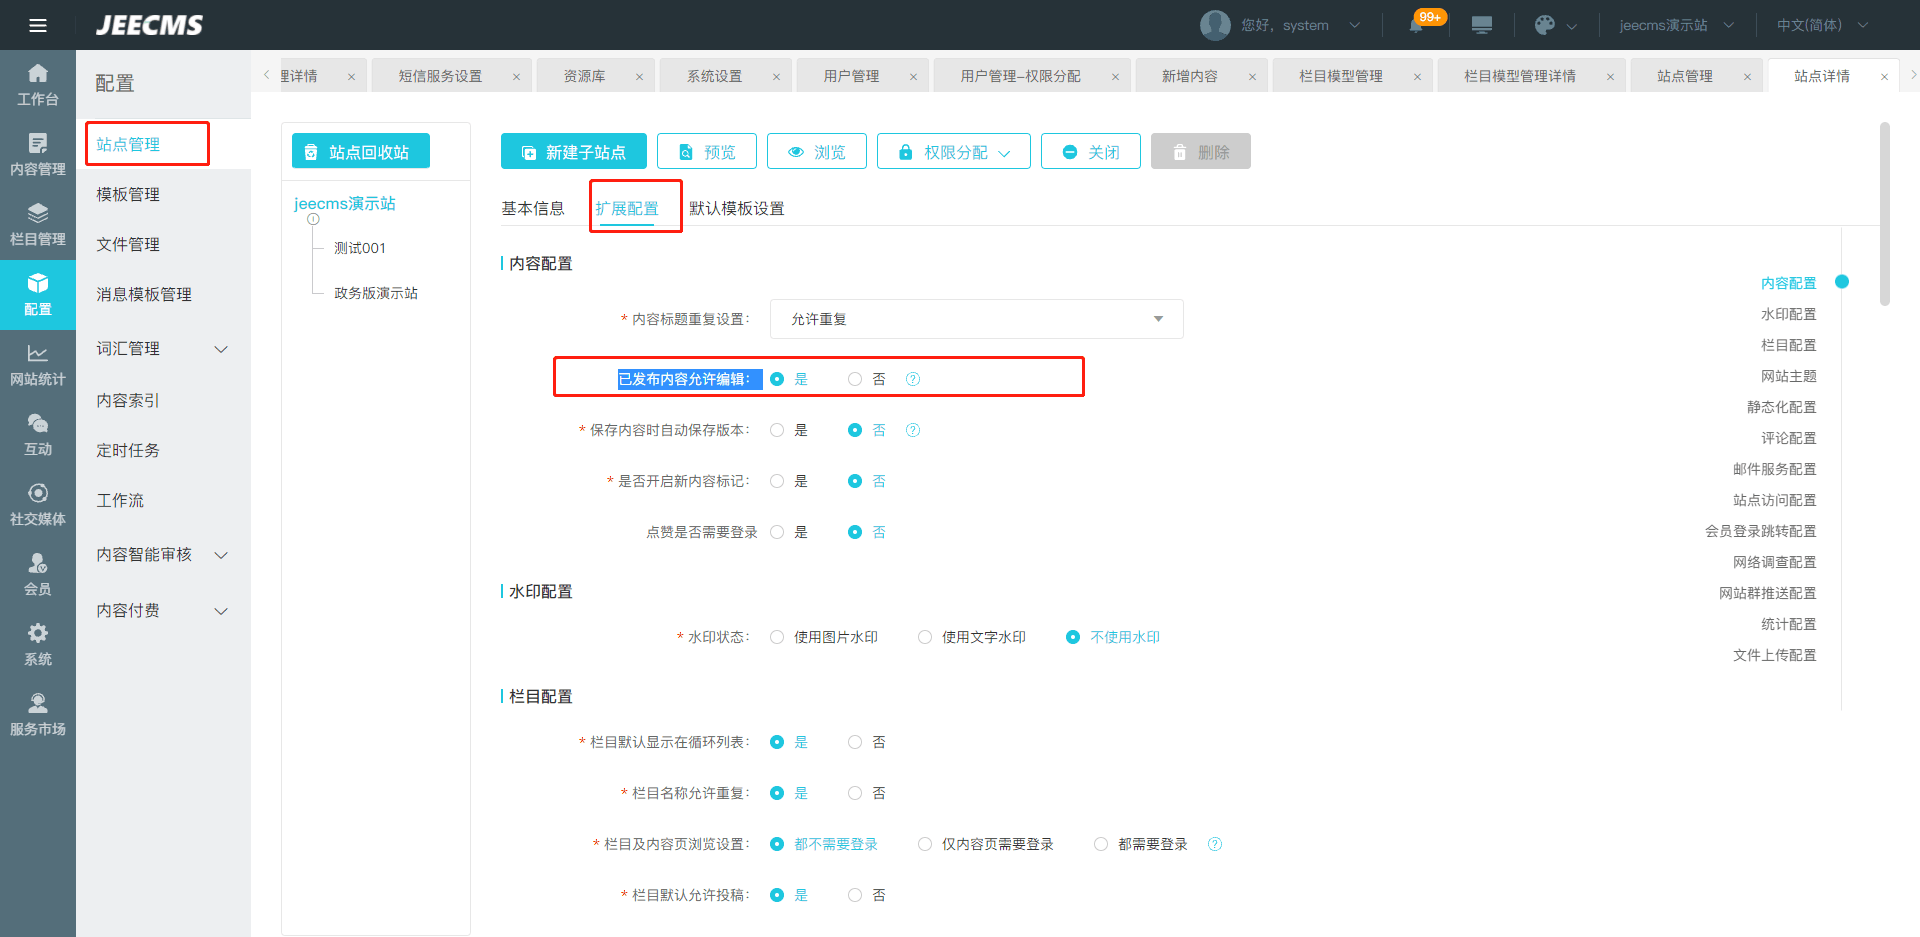
Task: Switch to 默认模板设置 tab
Action: pos(736,208)
